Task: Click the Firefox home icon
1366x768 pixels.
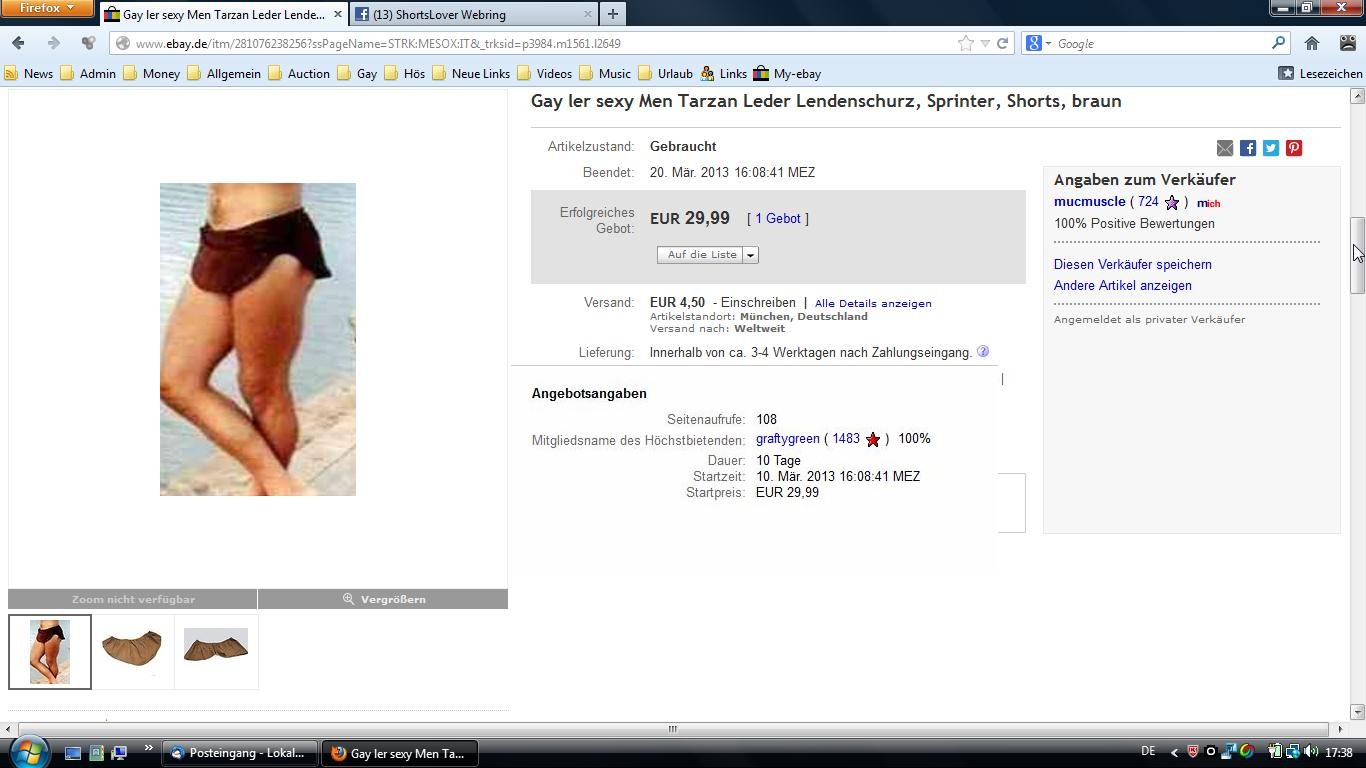Action: pyautogui.click(x=1312, y=43)
